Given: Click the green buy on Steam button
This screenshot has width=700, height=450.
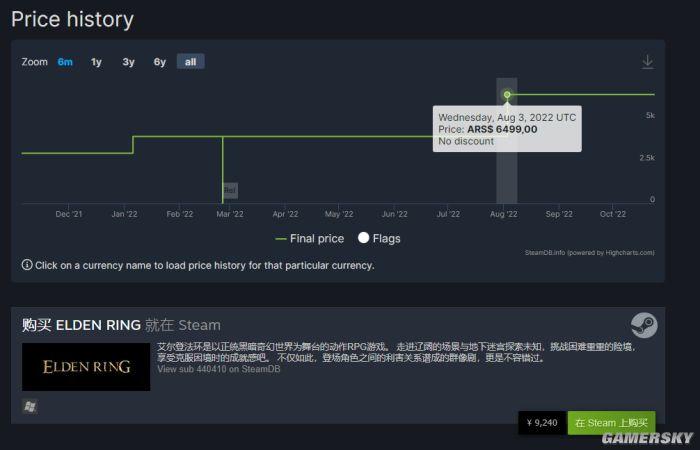Looking at the screenshot, I should pos(611,422).
